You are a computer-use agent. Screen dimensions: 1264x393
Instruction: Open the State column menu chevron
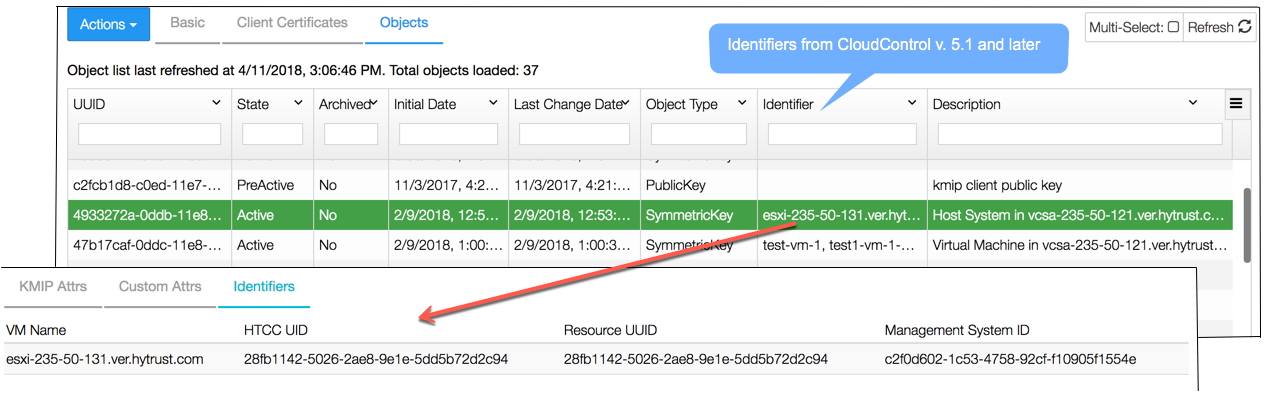tap(298, 103)
